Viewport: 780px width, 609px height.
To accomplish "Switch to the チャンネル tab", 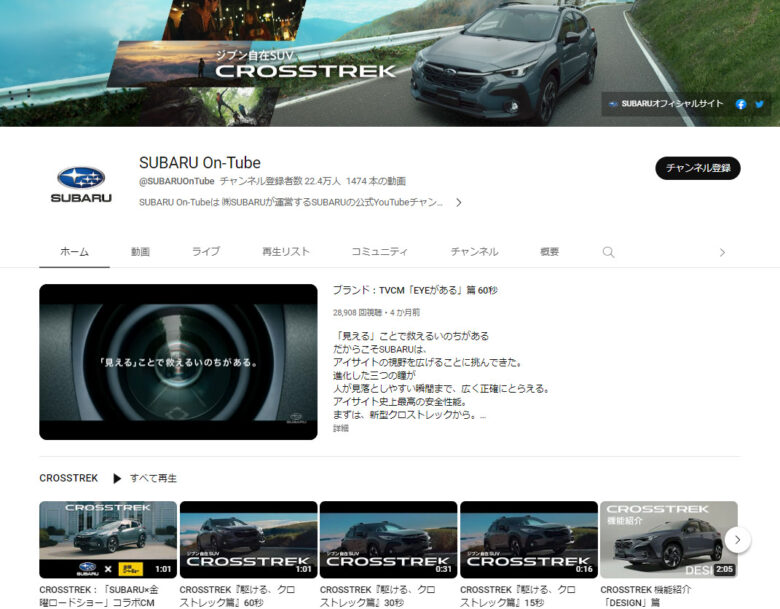I will click(475, 252).
